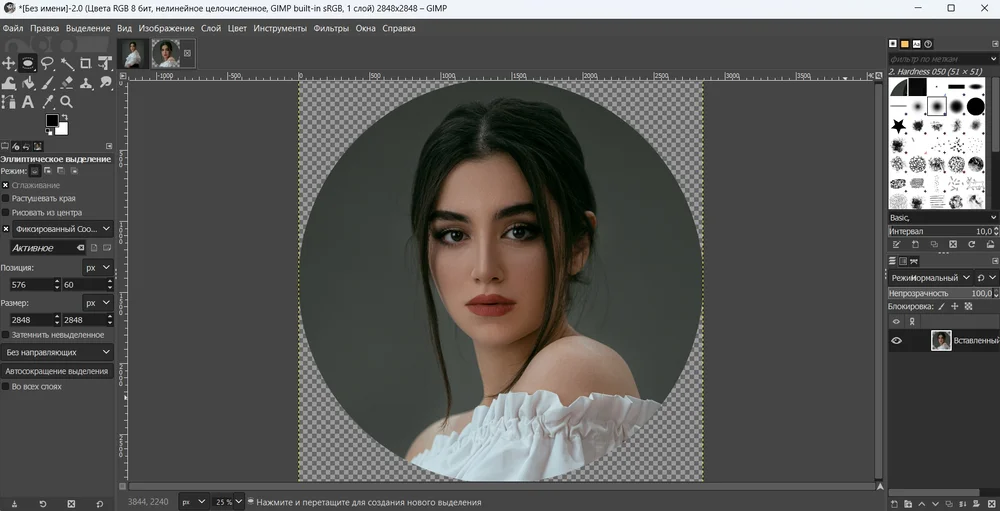Open the Правка menu
The height and width of the screenshot is (511, 1000).
[x=45, y=28]
